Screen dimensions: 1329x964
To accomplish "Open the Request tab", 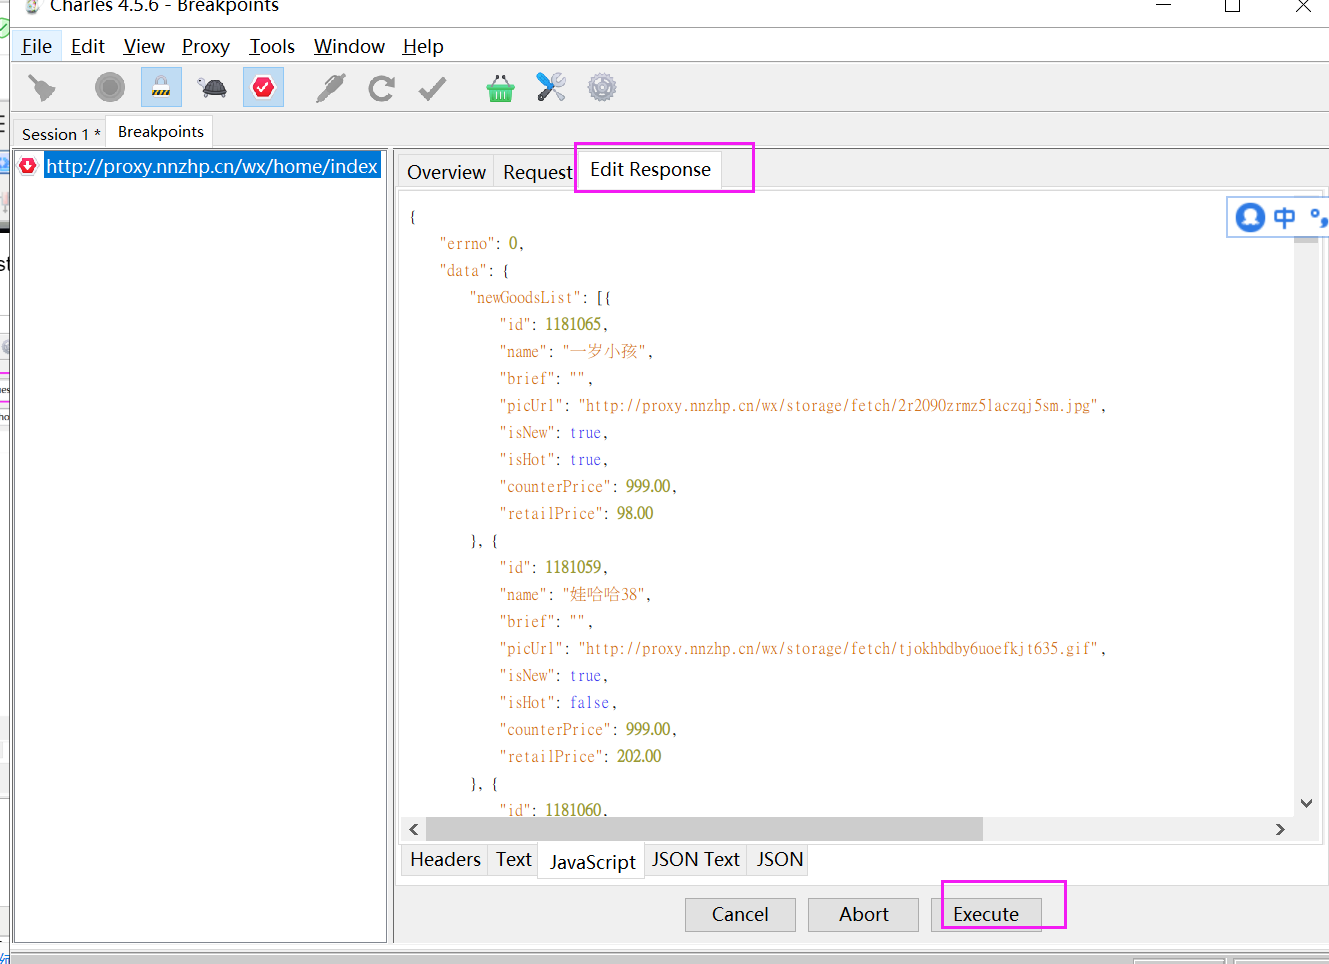I will tap(537, 172).
